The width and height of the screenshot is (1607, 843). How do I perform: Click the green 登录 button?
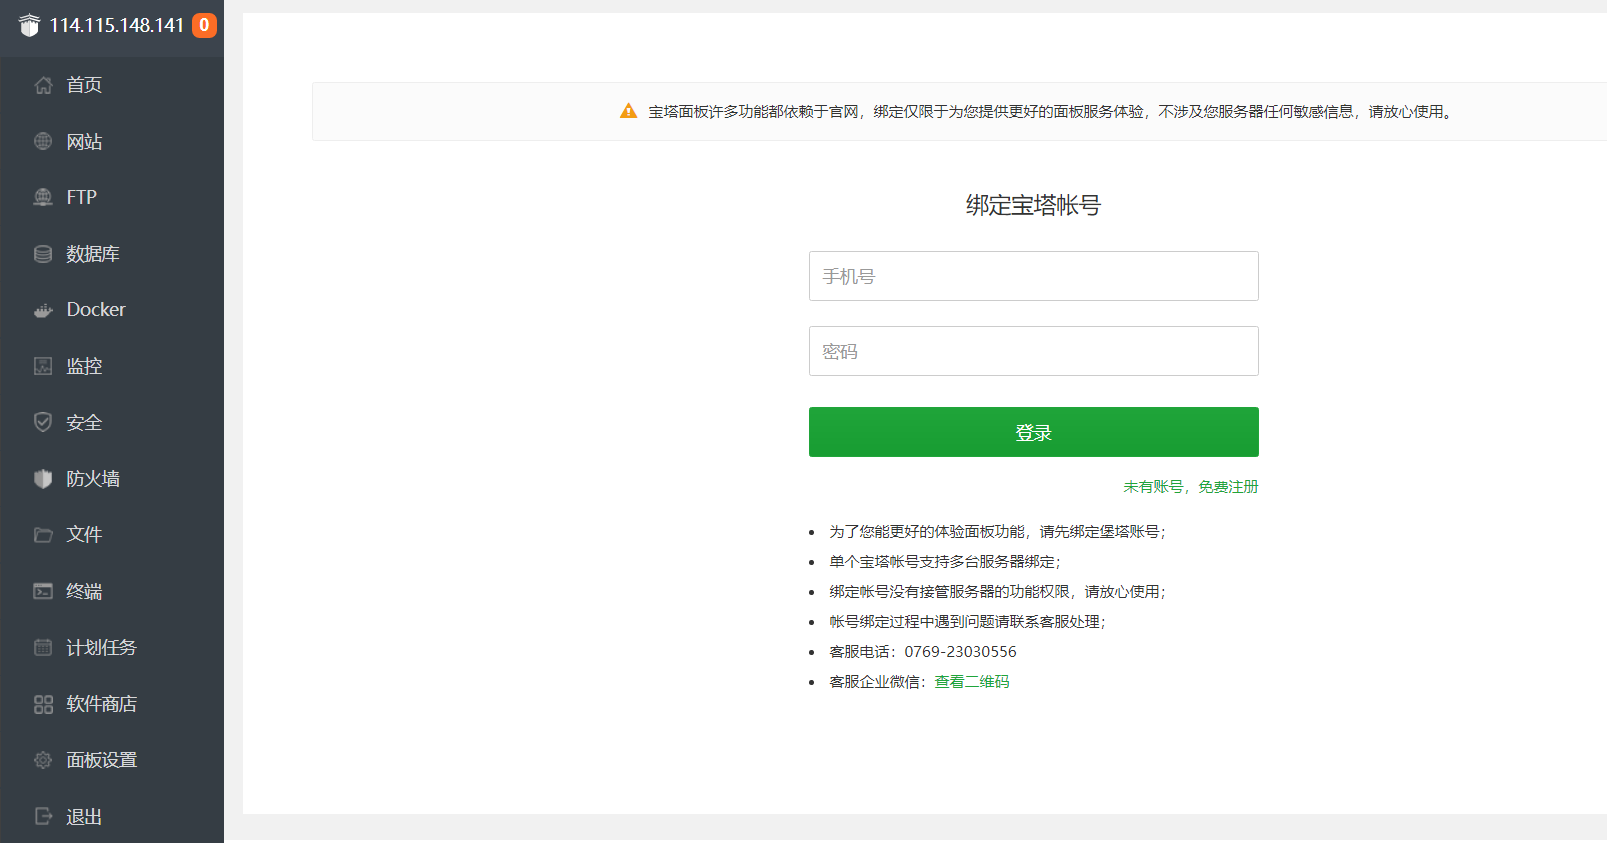tap(1033, 432)
